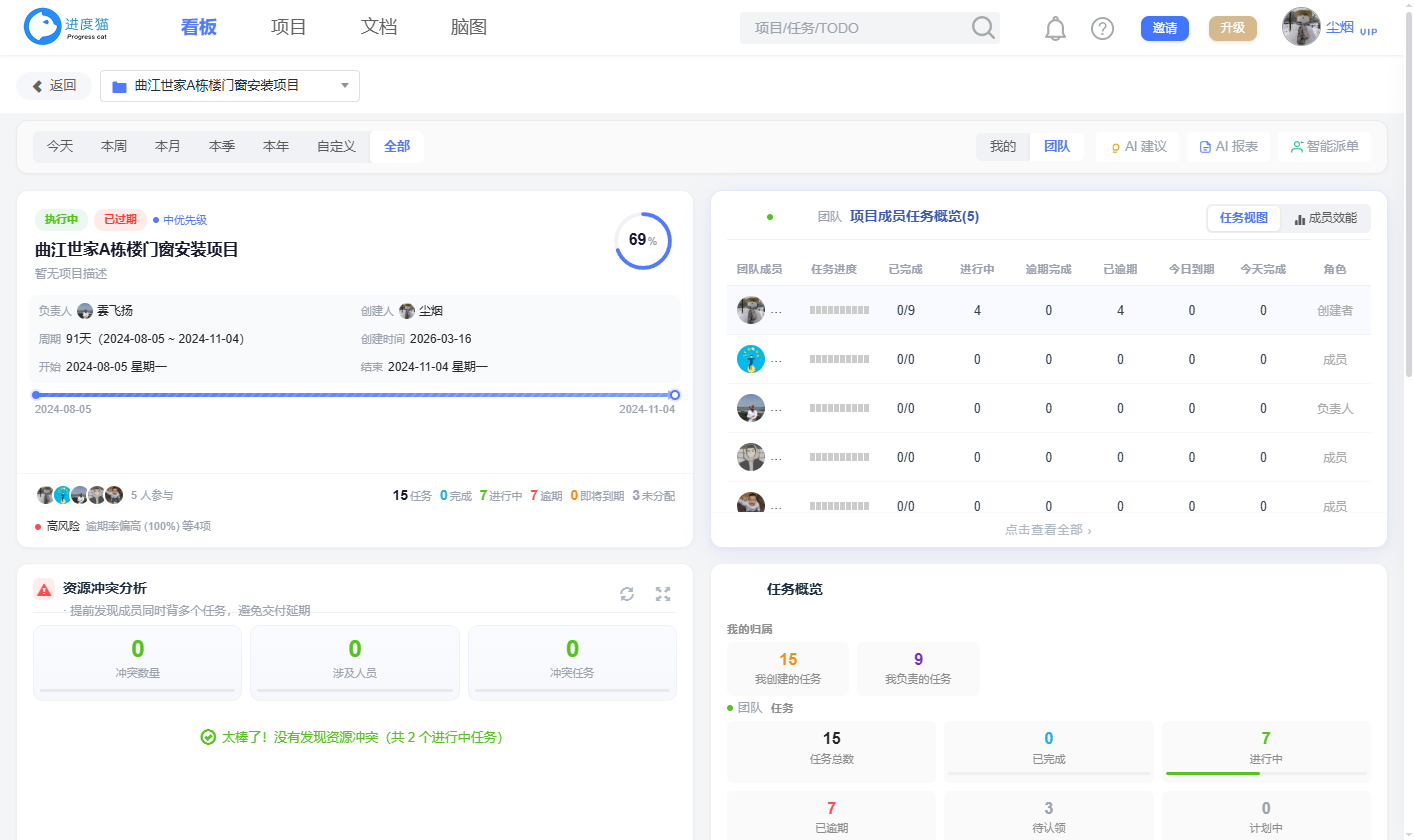Click the participant avatars beside 5 人参与
Viewport: 1414px width, 840px height.
tap(80, 495)
